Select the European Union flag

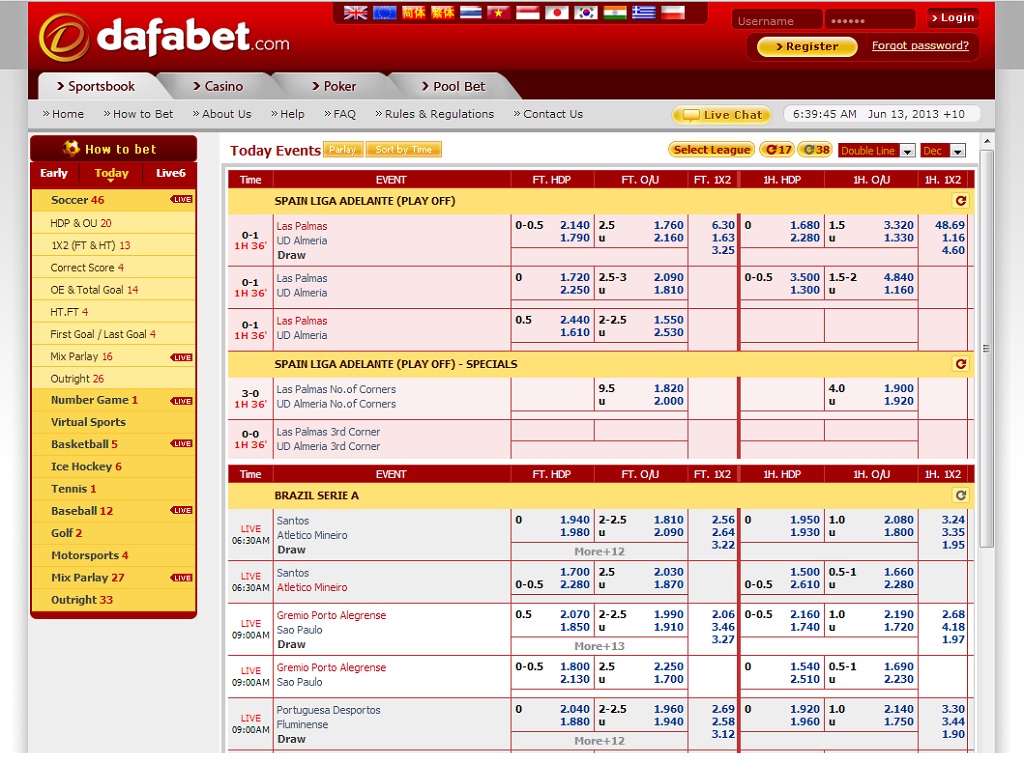(384, 12)
